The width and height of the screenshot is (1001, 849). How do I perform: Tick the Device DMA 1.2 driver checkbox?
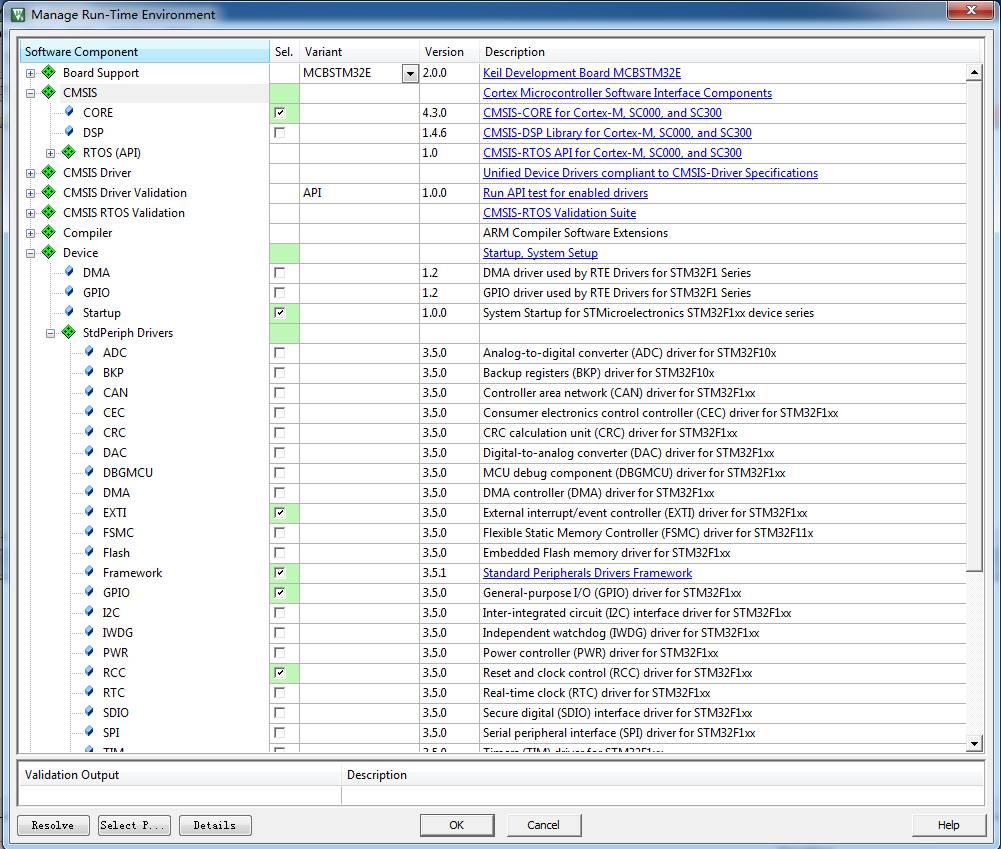point(280,273)
